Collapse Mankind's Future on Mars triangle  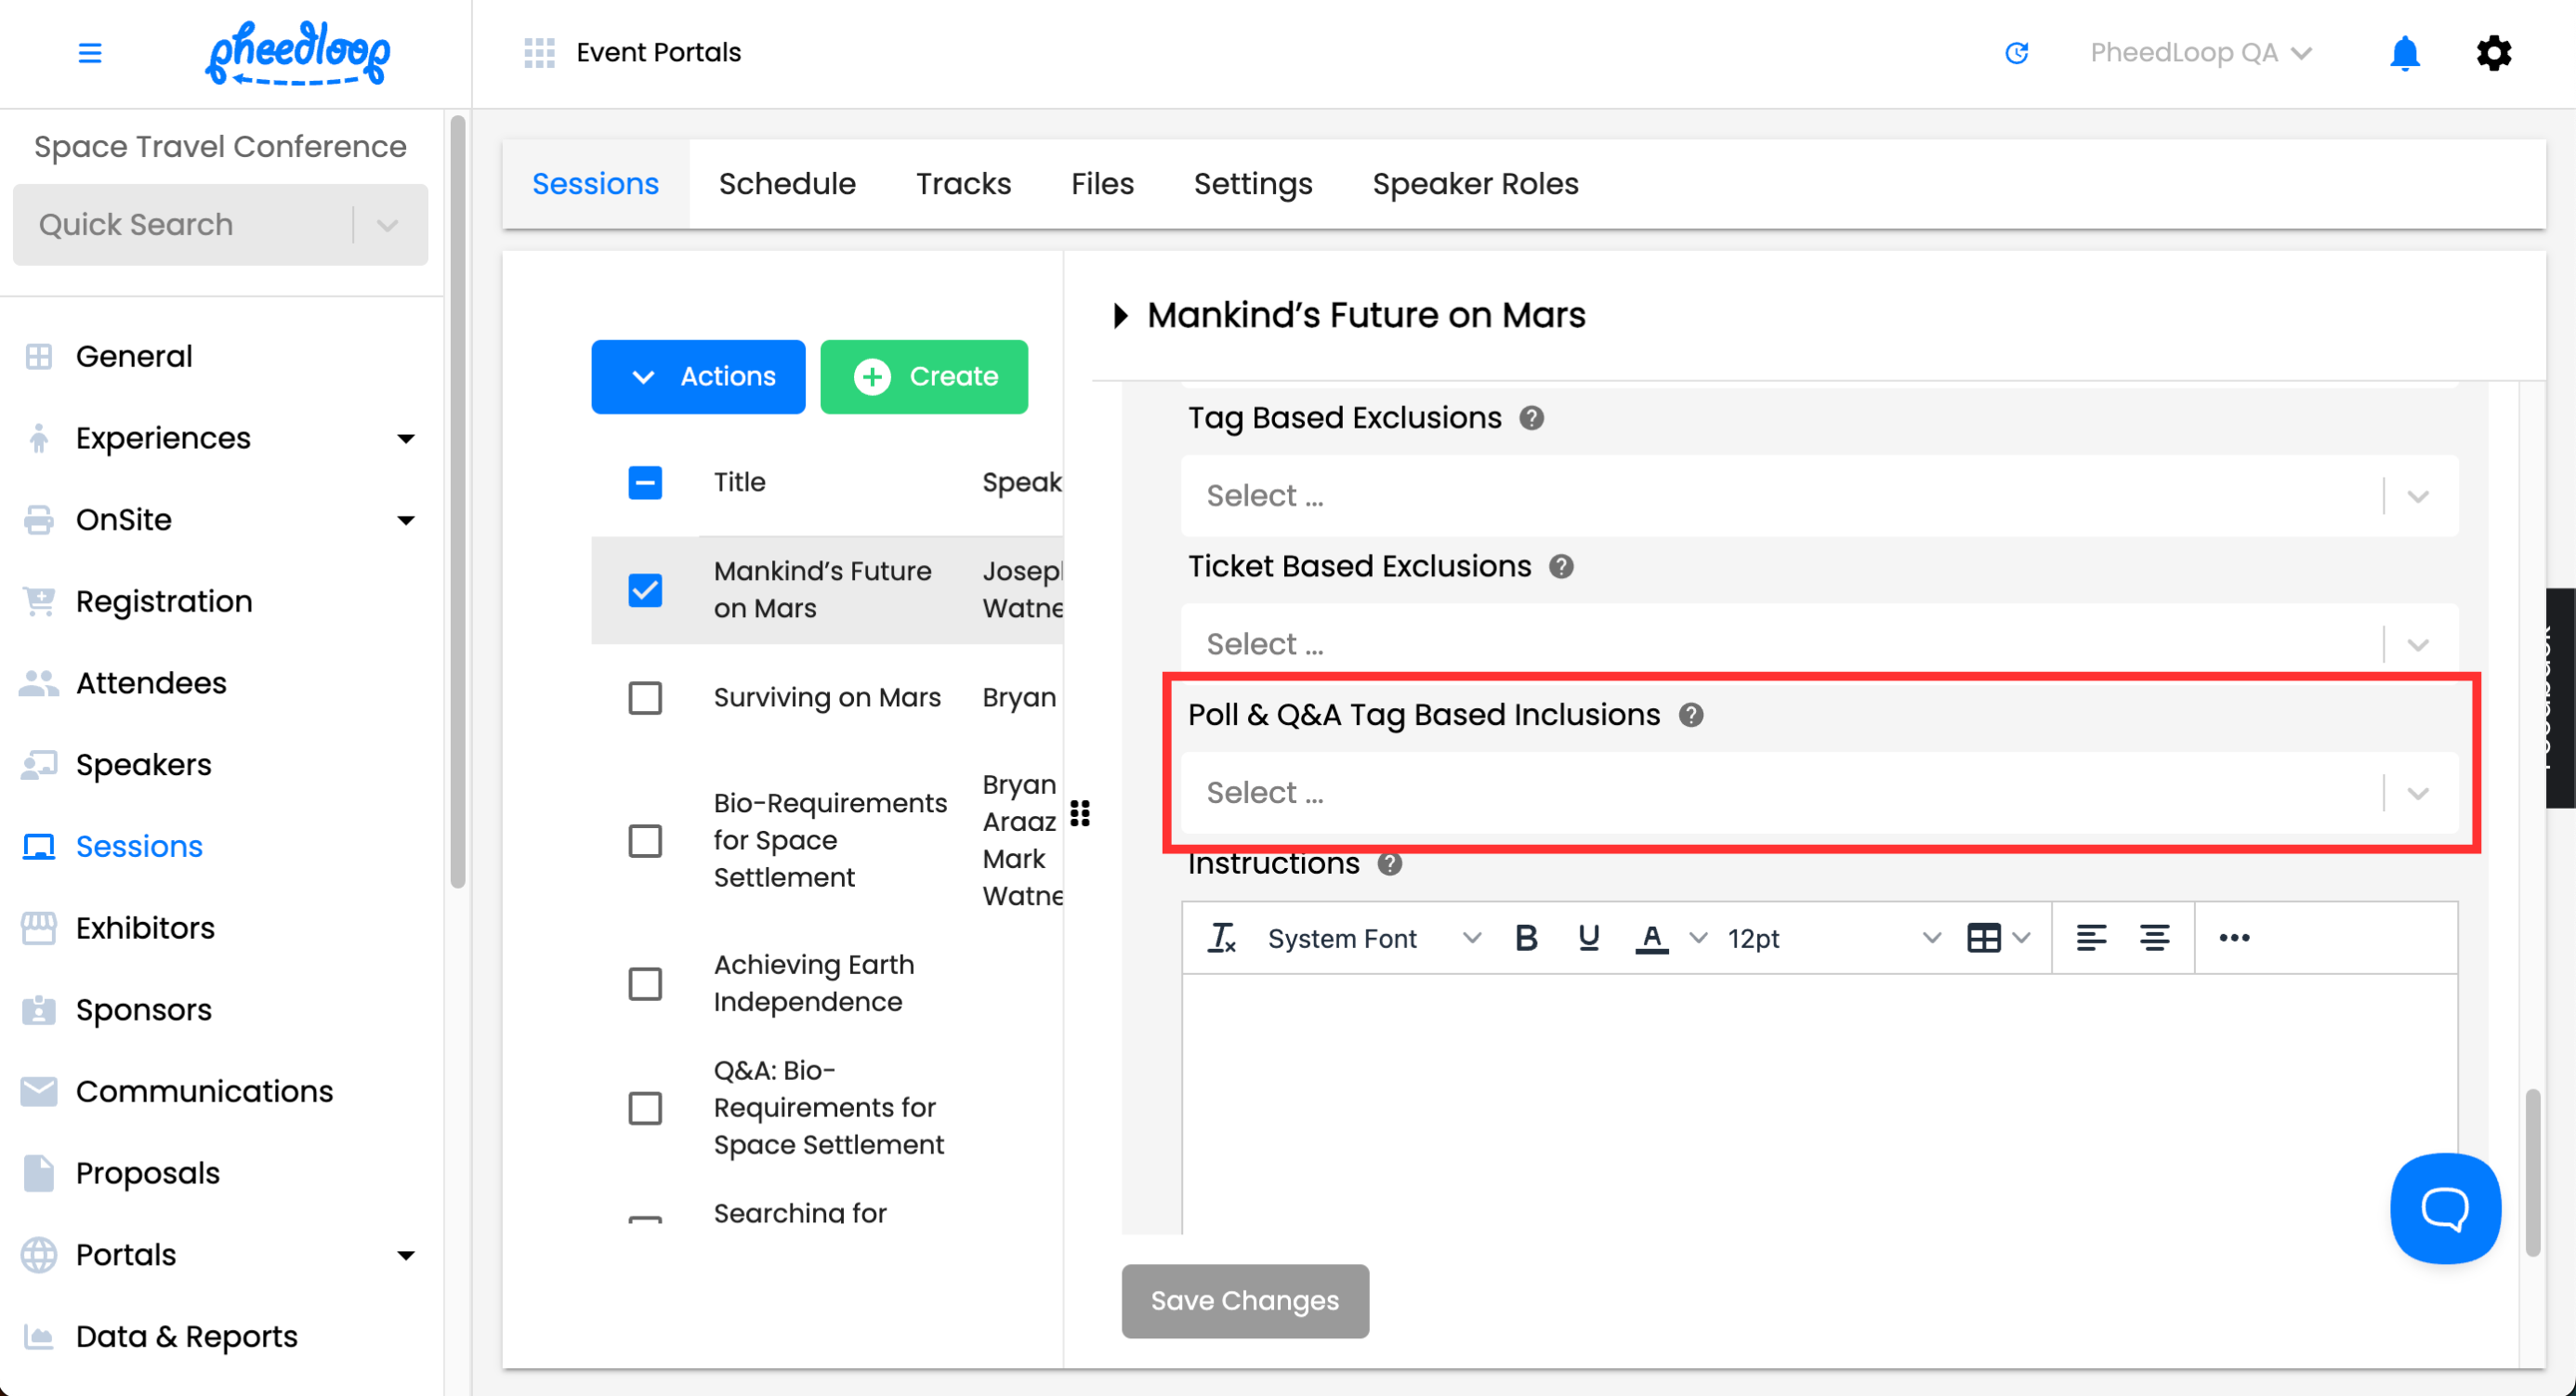point(1120,316)
